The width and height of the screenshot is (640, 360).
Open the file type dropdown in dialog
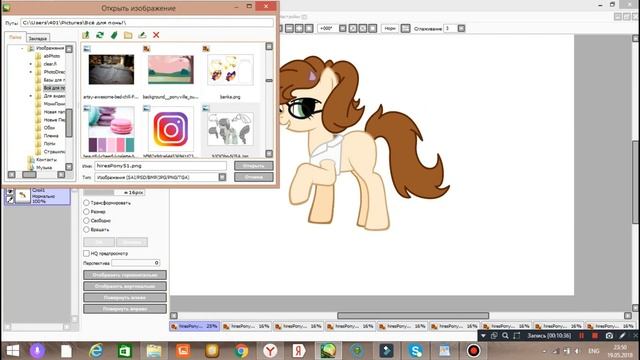coord(222,177)
